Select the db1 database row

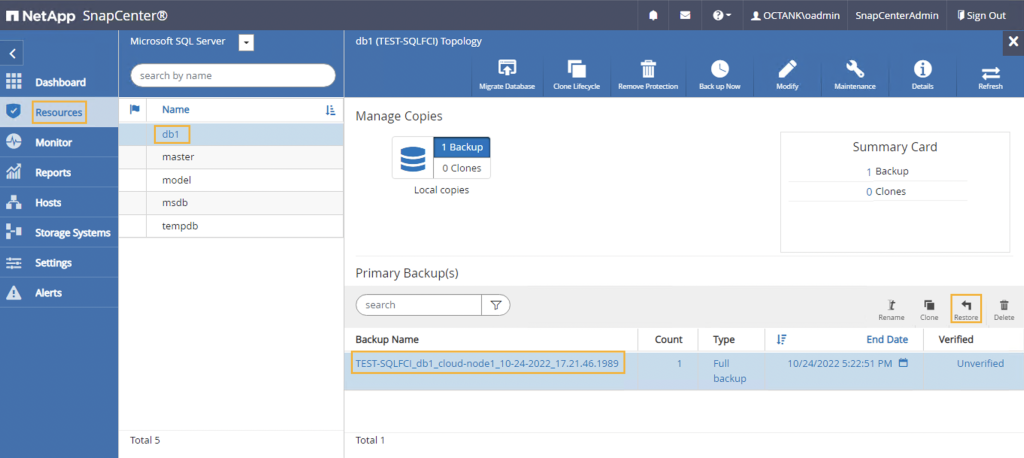point(231,135)
